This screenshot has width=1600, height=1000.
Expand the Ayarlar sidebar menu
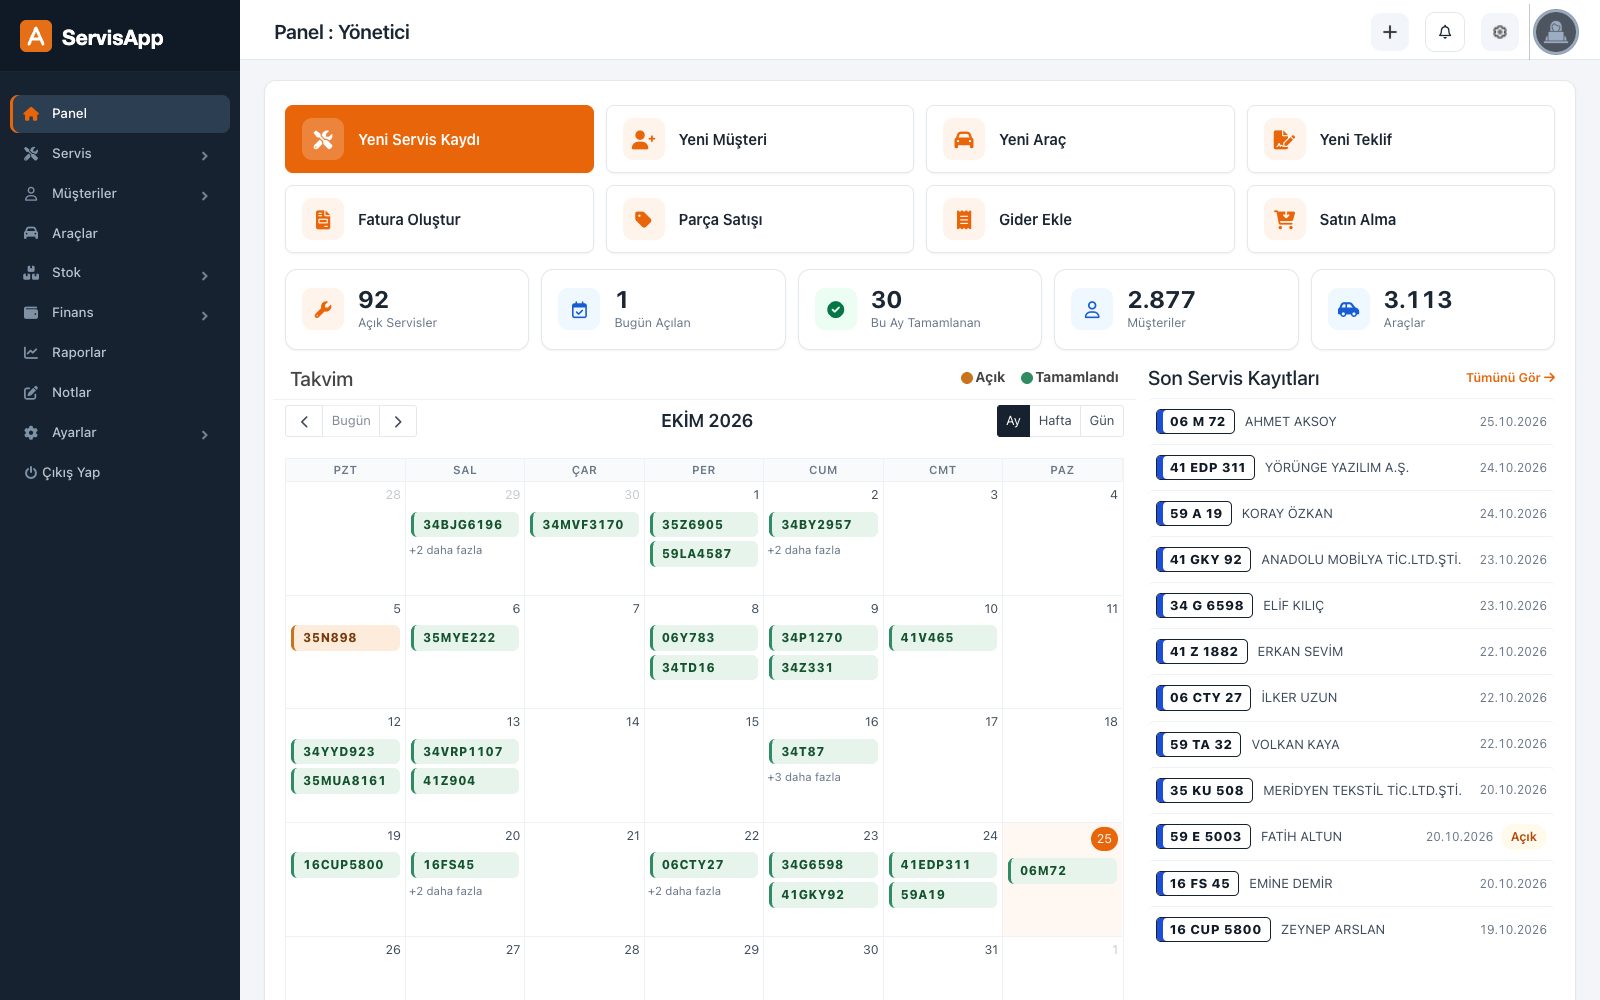(120, 433)
